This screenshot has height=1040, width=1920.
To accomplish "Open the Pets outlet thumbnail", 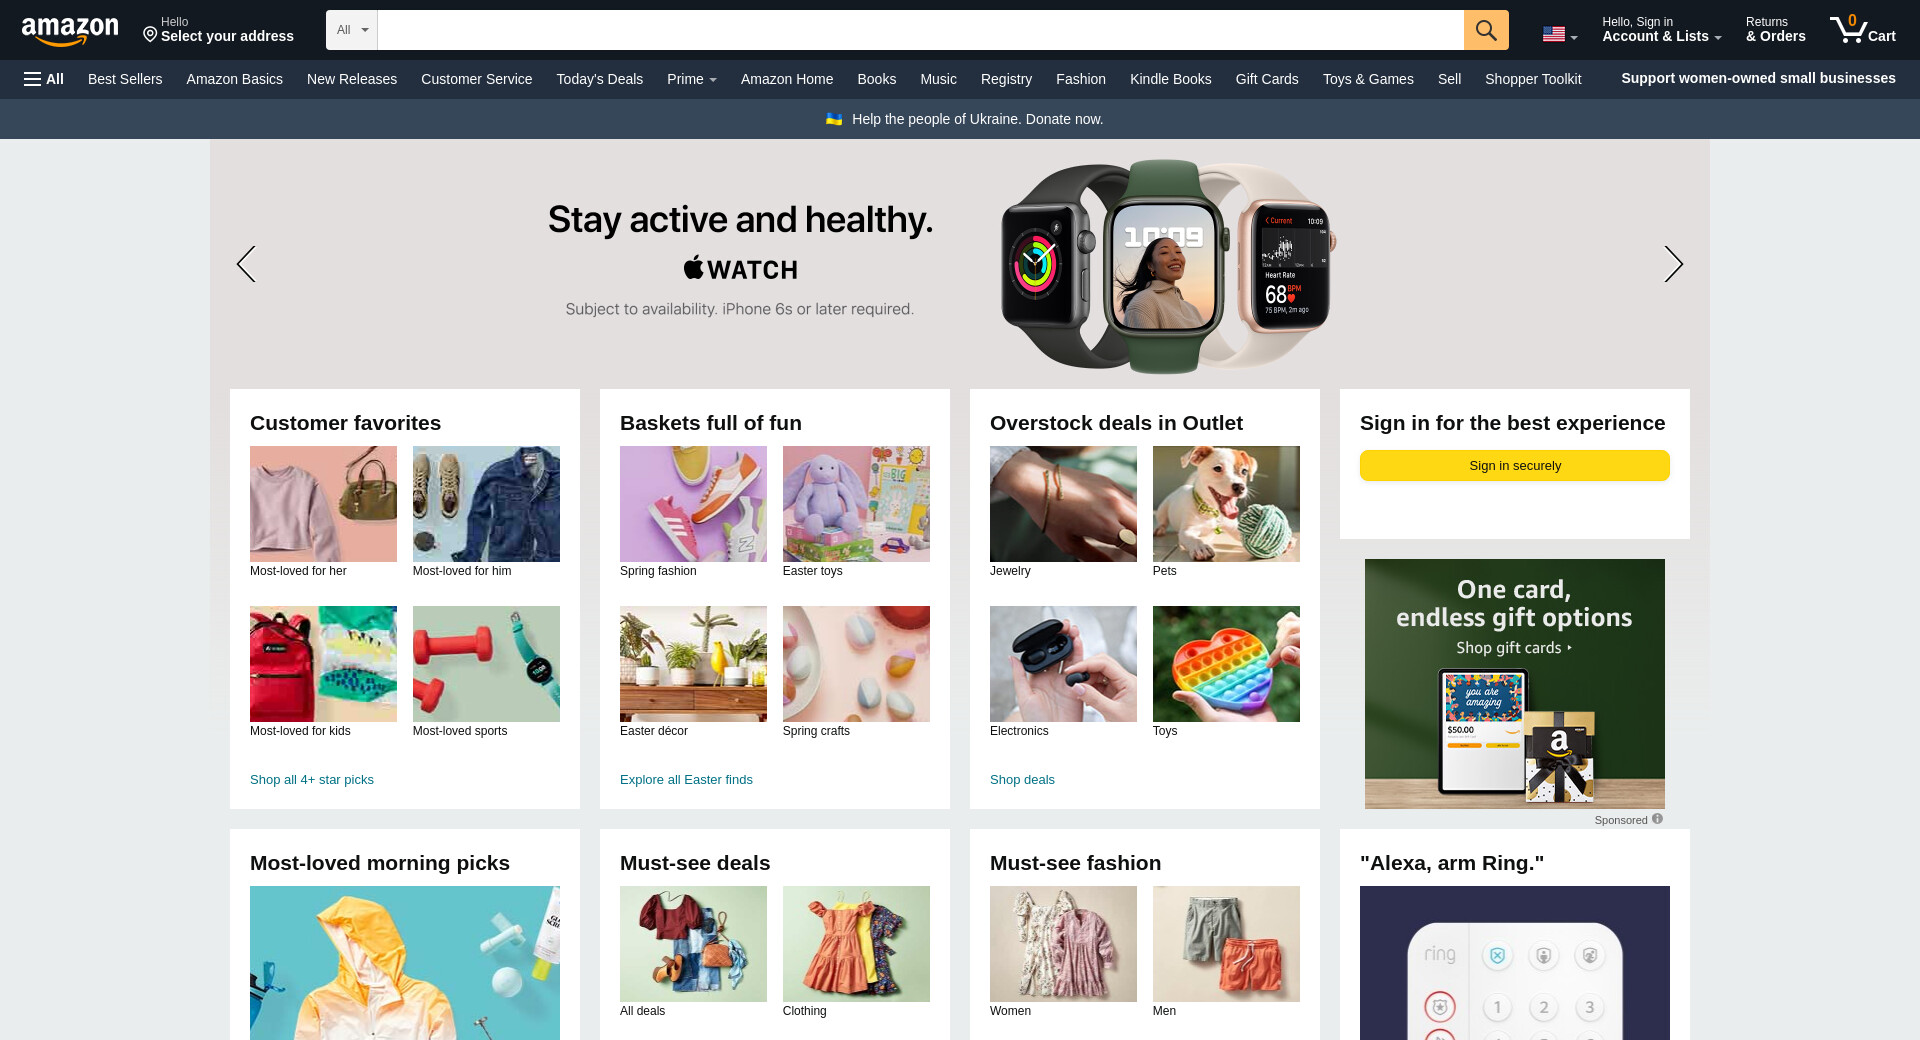I will (x=1226, y=504).
